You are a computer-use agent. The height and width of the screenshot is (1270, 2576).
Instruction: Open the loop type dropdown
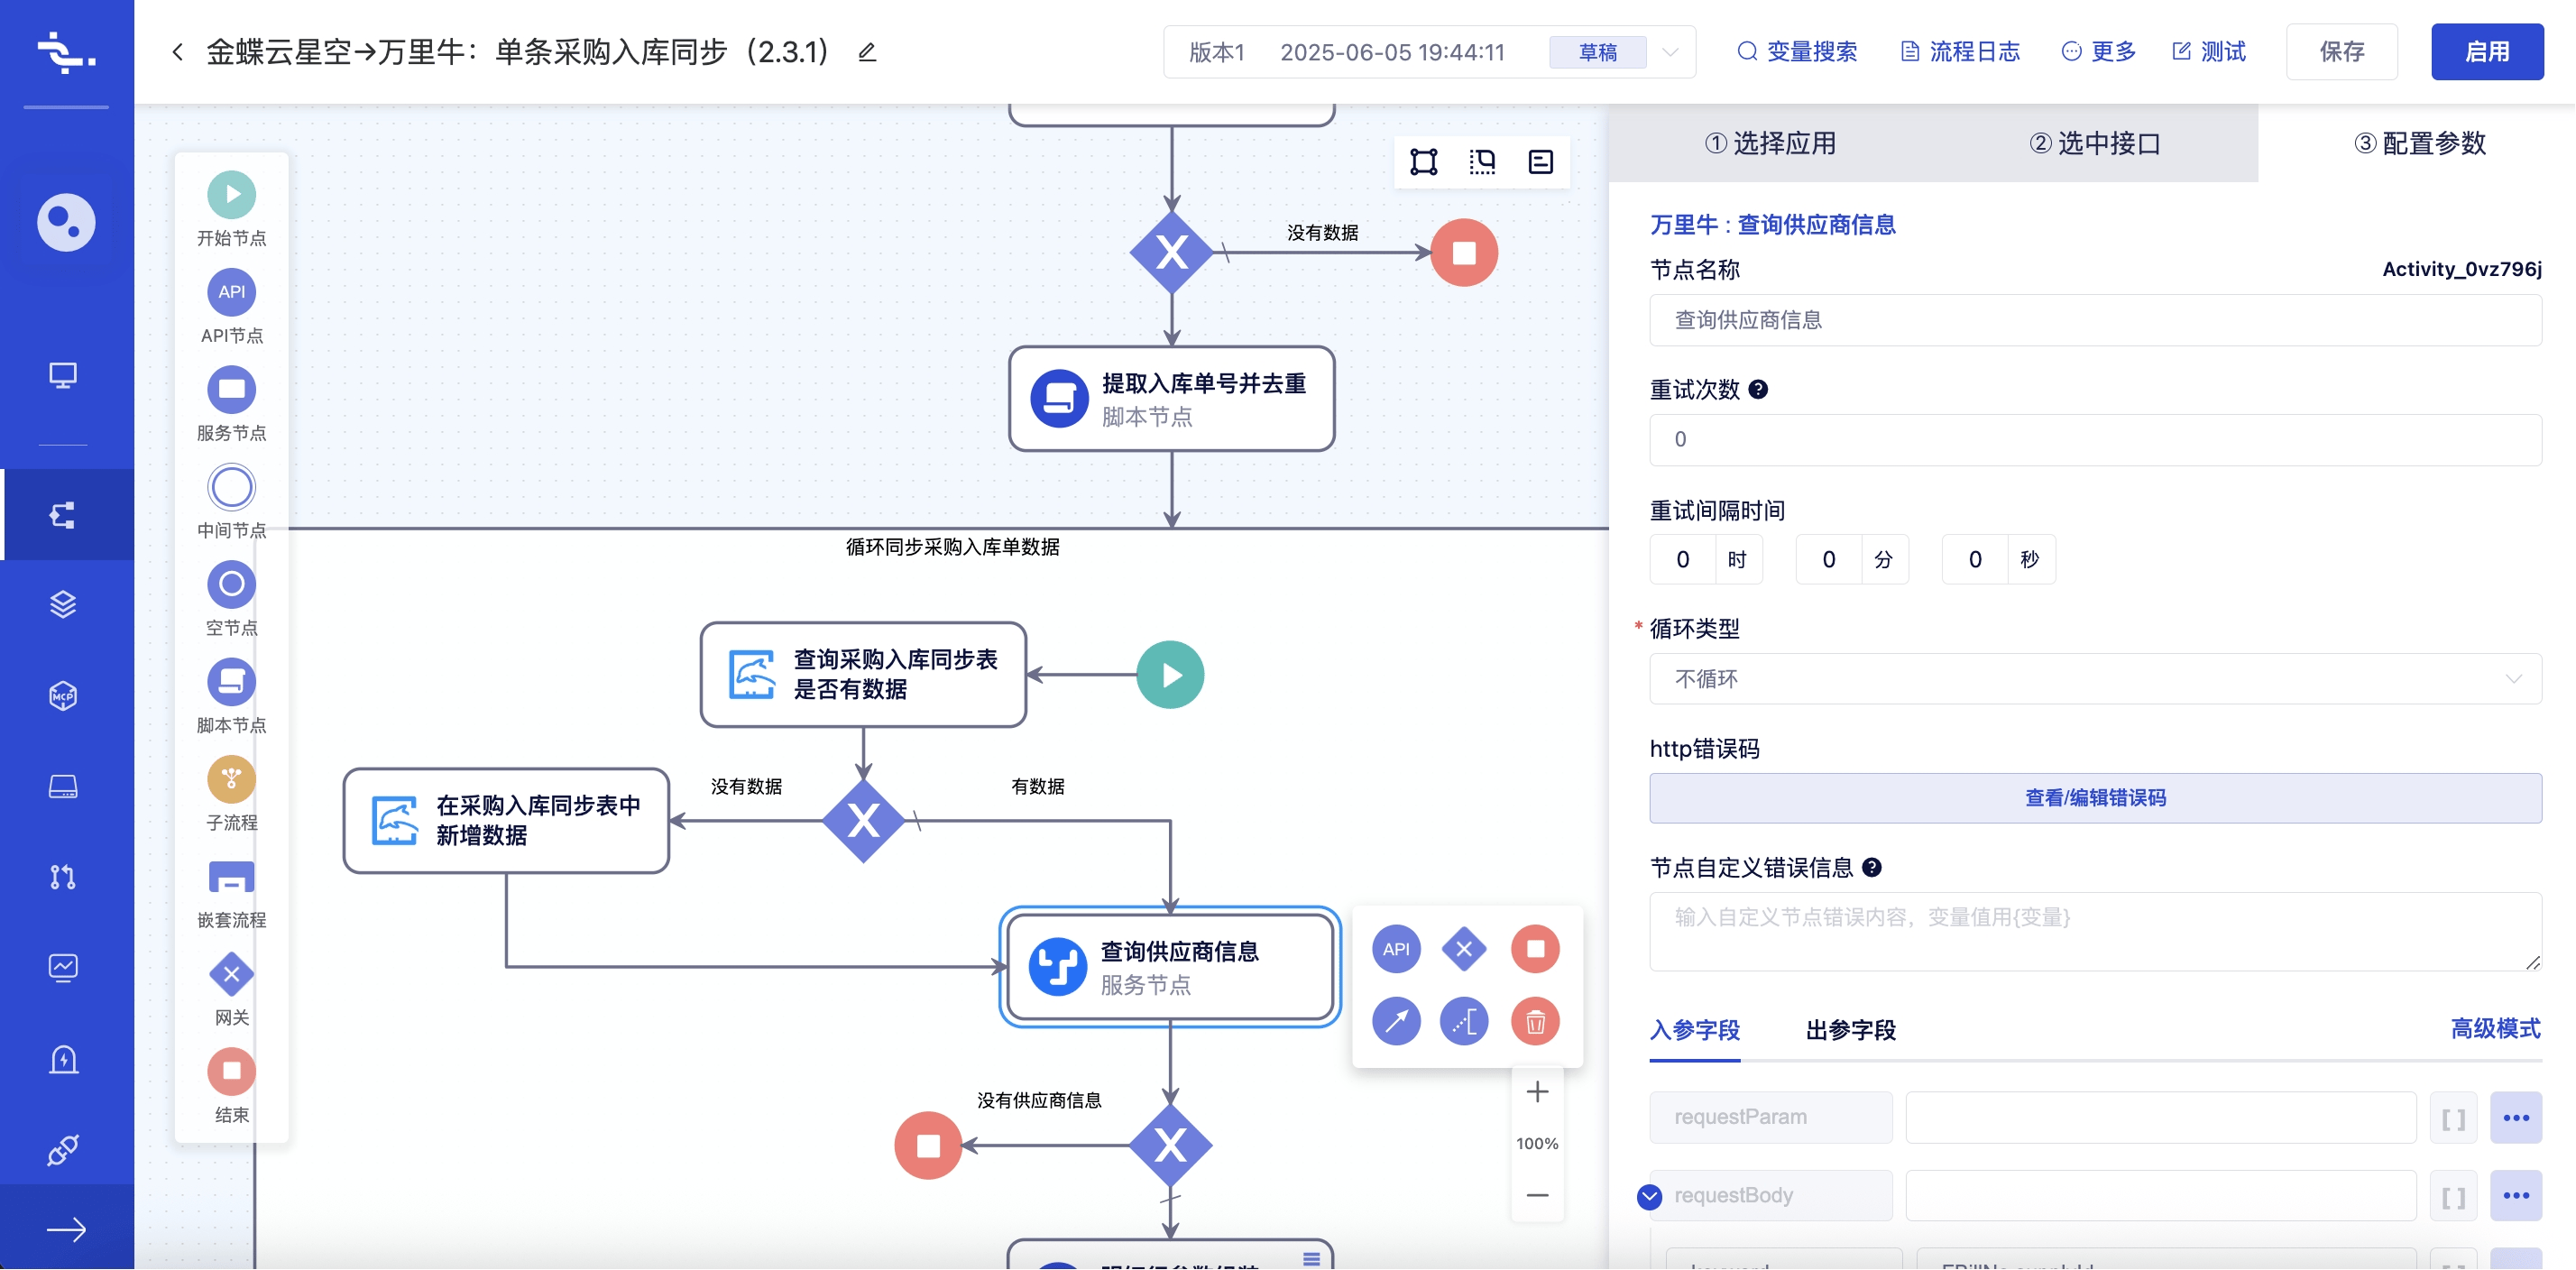point(2095,679)
